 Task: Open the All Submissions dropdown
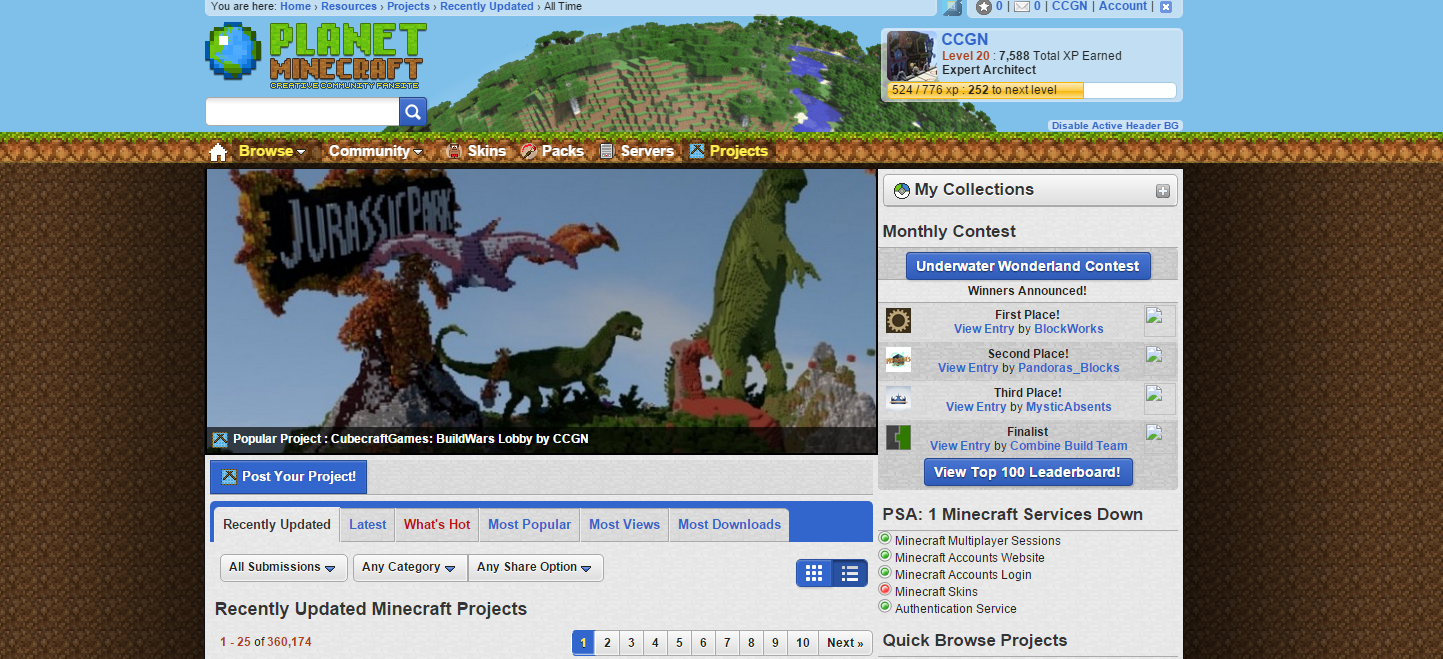pos(283,568)
